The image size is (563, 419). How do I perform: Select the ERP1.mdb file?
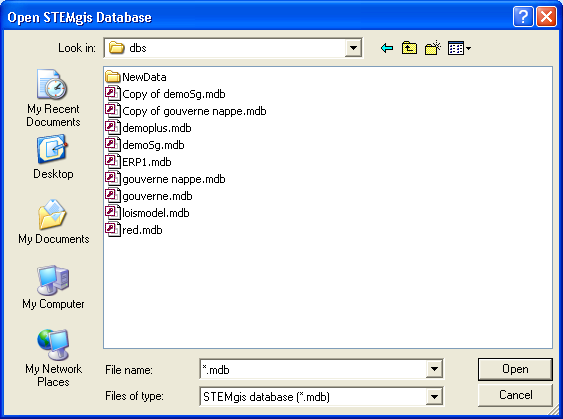pyautogui.click(x=138, y=162)
